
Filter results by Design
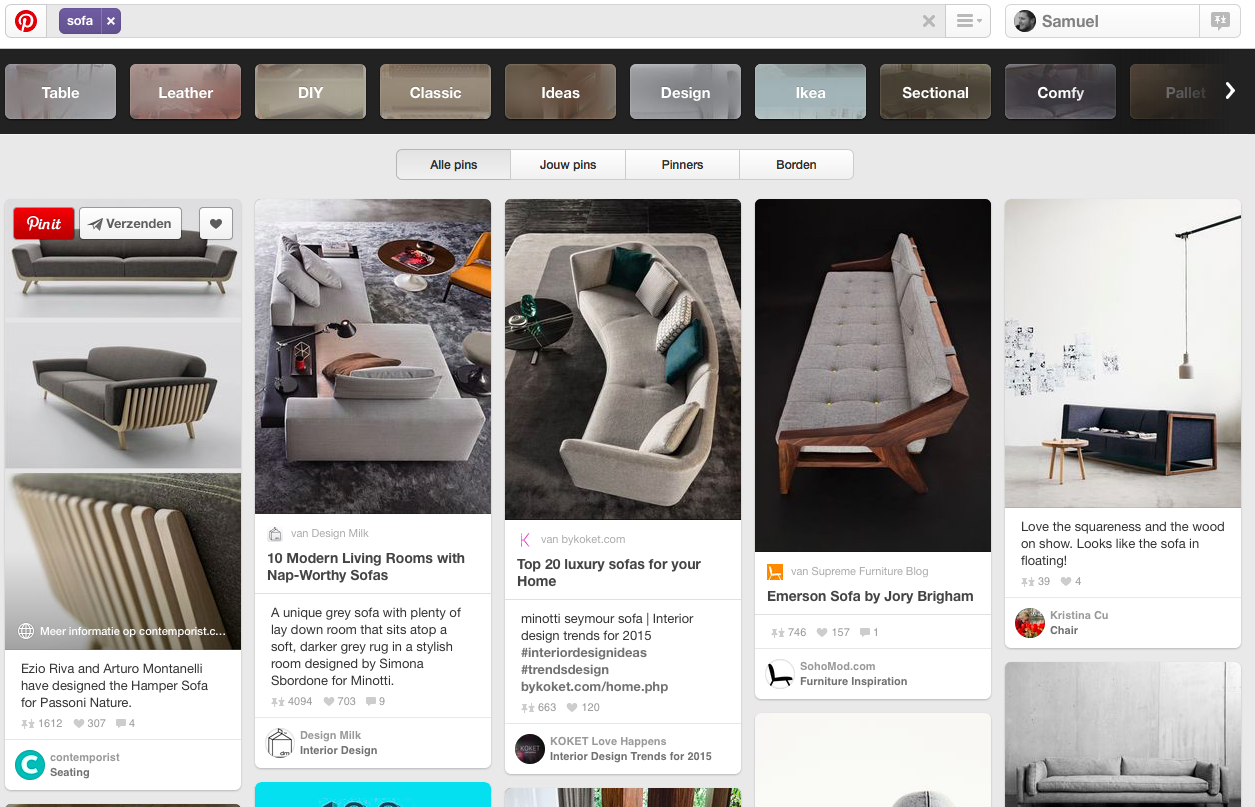pos(685,92)
